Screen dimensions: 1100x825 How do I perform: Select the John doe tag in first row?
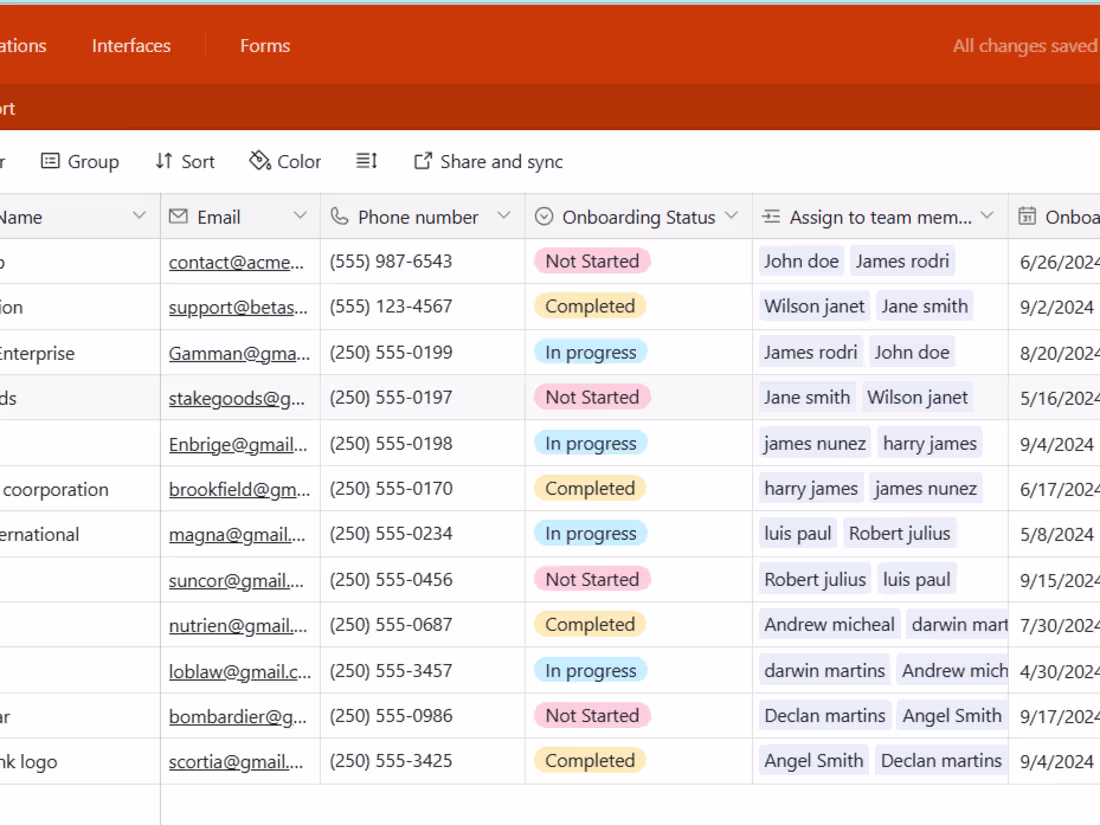click(801, 262)
